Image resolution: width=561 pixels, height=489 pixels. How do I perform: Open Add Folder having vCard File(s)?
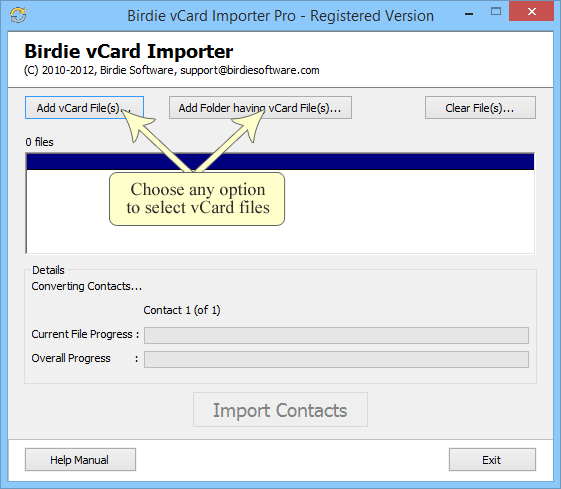(260, 108)
